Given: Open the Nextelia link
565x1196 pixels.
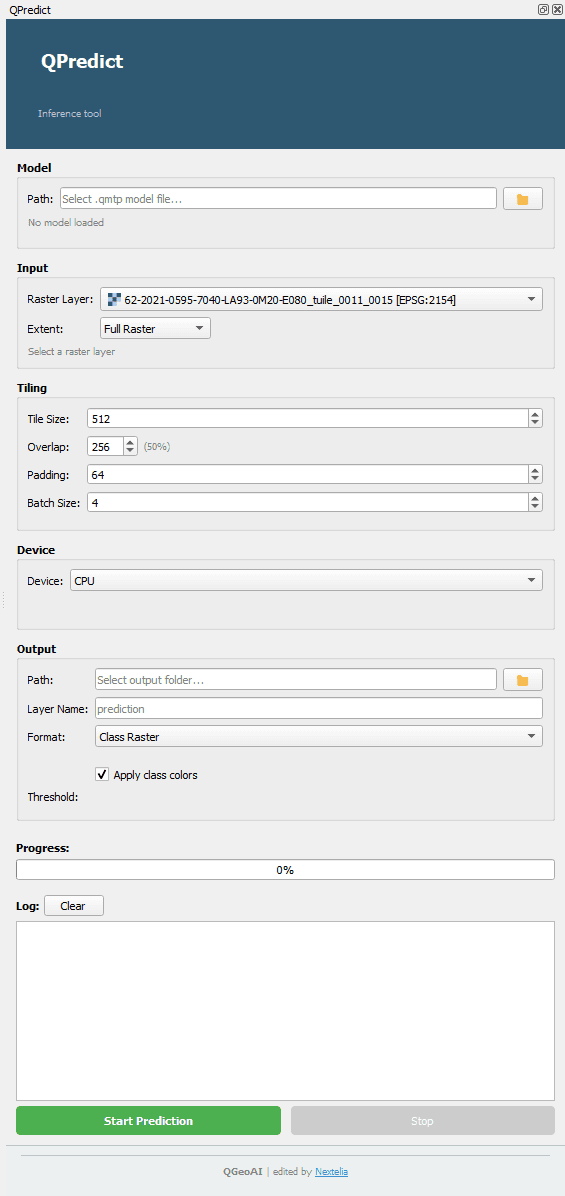Looking at the screenshot, I should pyautogui.click(x=332, y=1171).
